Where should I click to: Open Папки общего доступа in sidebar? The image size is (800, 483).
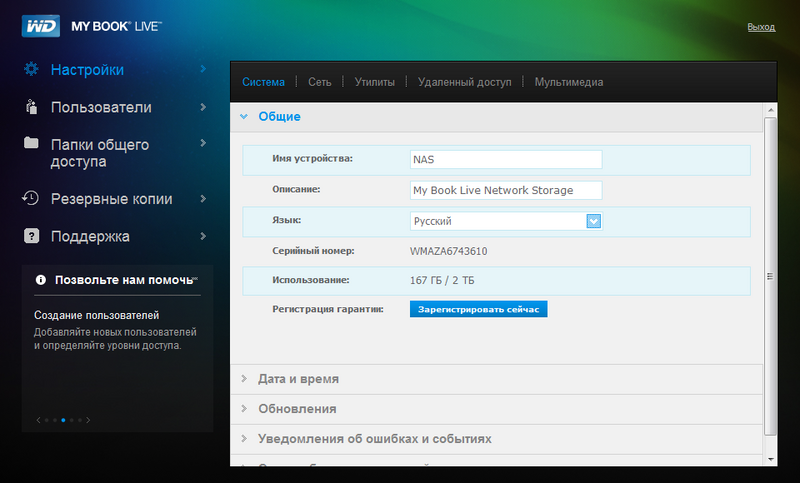click(99, 152)
